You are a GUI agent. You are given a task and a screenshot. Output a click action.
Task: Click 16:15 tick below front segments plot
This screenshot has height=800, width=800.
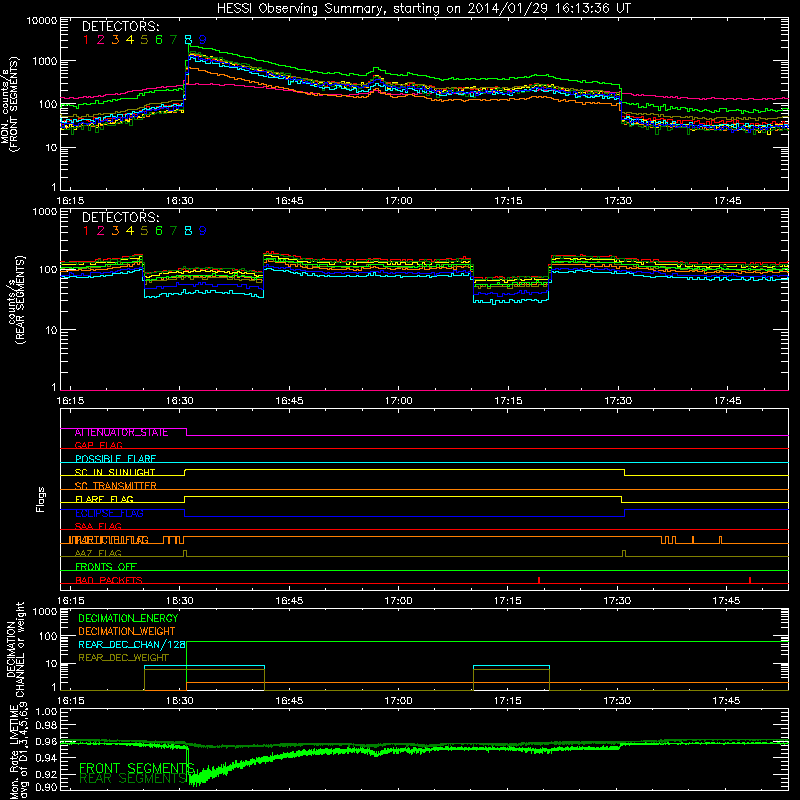(x=70, y=201)
